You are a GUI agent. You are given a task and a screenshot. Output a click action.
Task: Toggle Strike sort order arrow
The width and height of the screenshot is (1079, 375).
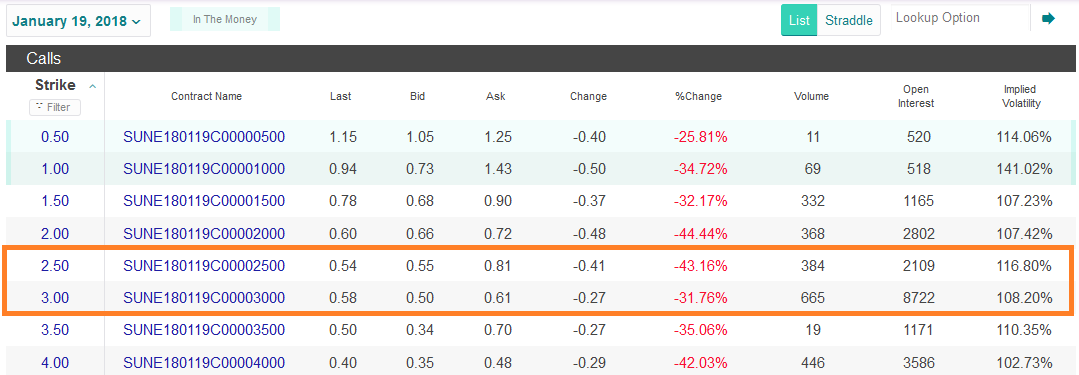[92, 86]
